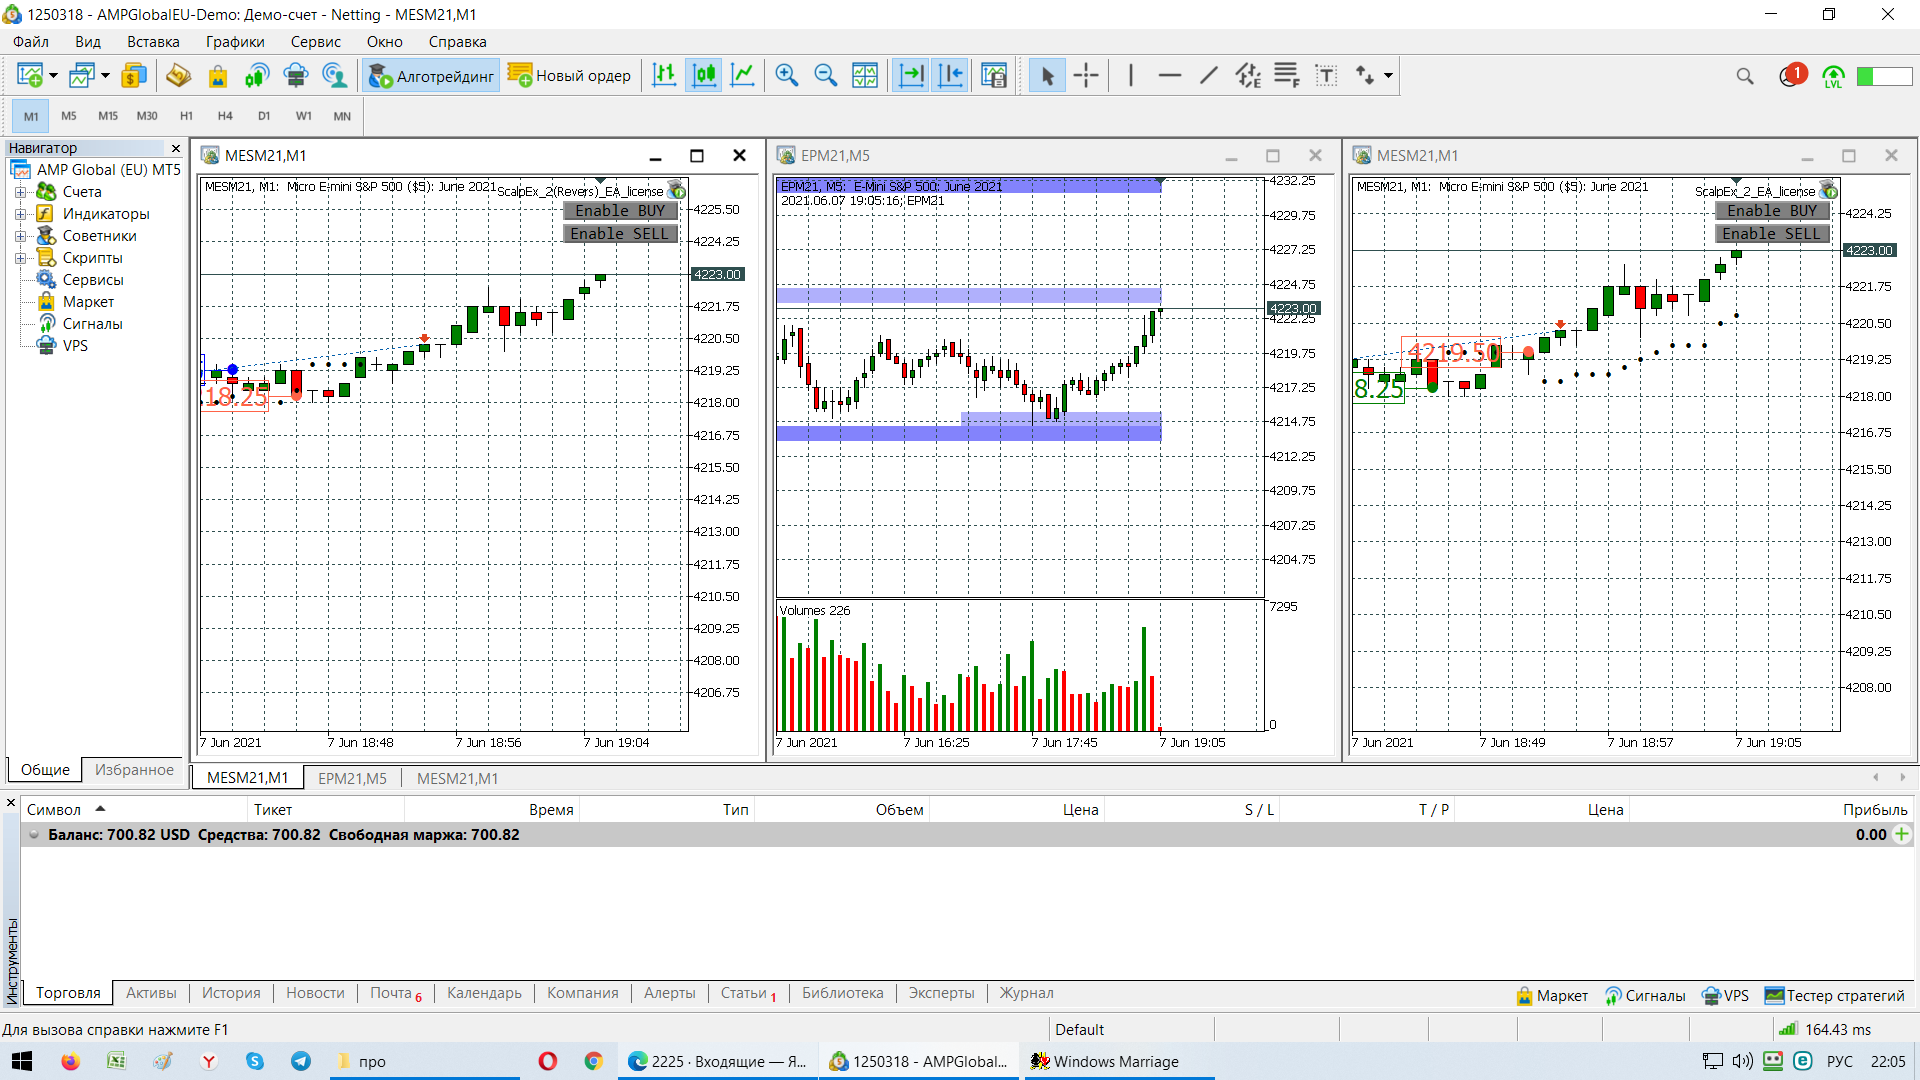
Task: Expand the Индикаторы tree node
Action: click(20, 214)
